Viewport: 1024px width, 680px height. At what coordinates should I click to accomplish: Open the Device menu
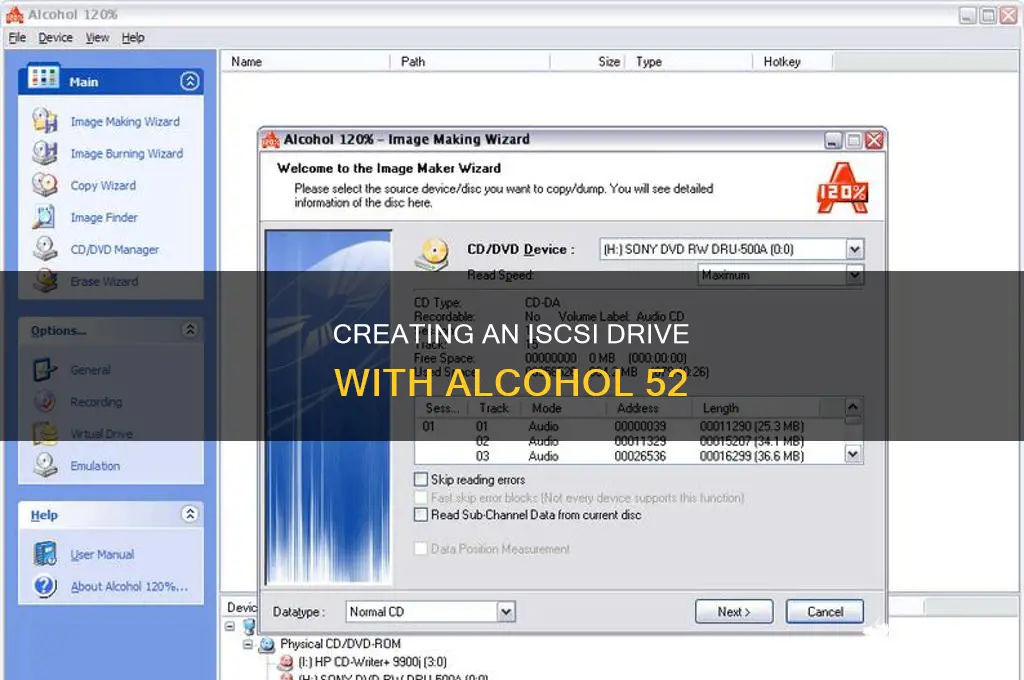pos(56,37)
